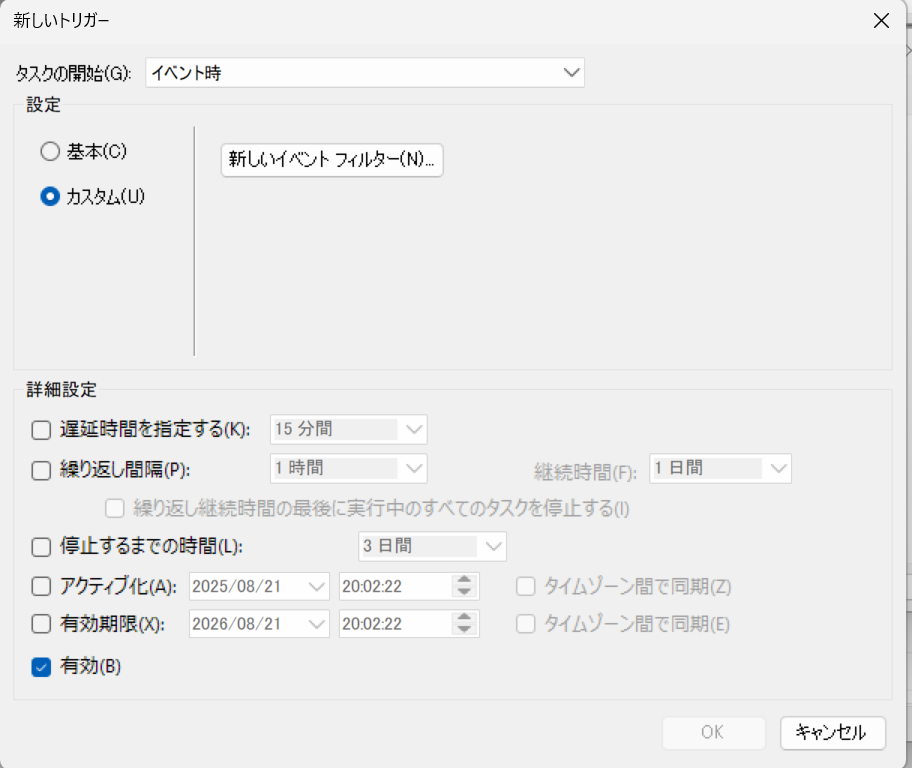Enable アクティブ化(A) checkbox
Viewport: 912px width, 768px height.
click(x=41, y=586)
